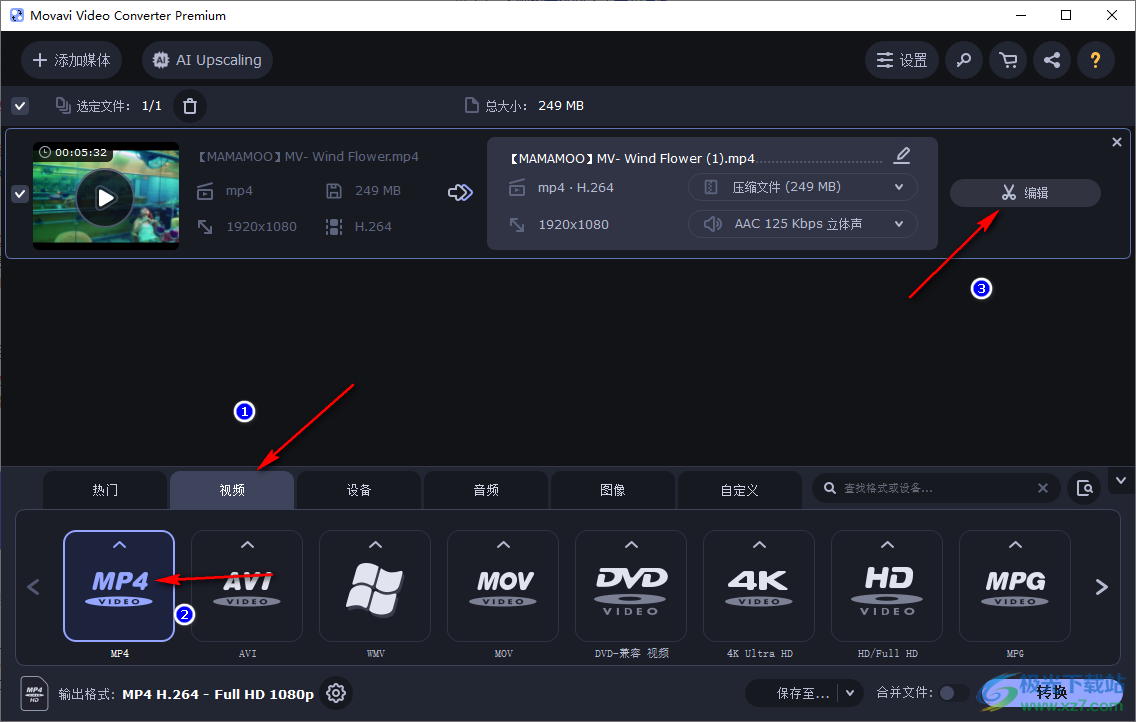Click the Convert (转换) button
This screenshot has width=1136, height=722.
pyautogui.click(x=1051, y=693)
